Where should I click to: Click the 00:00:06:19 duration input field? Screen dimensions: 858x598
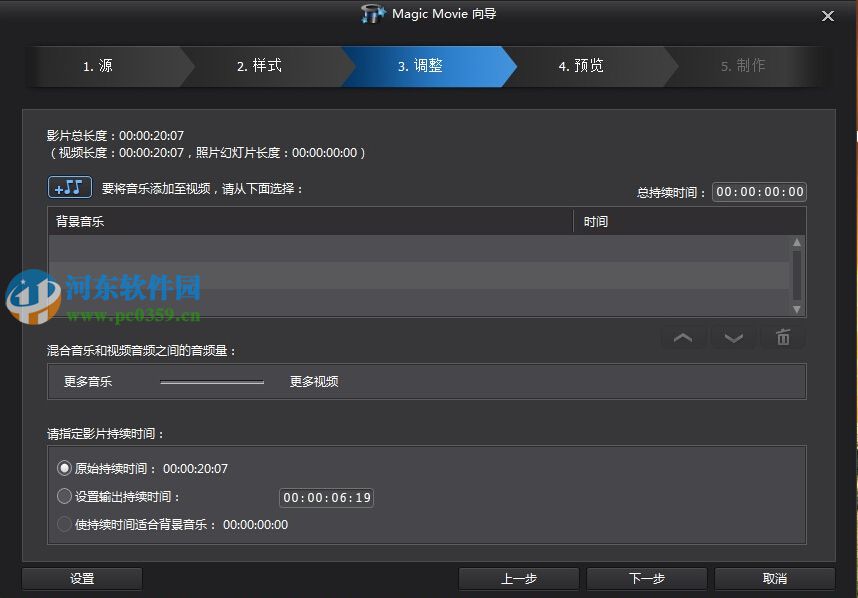coord(326,496)
